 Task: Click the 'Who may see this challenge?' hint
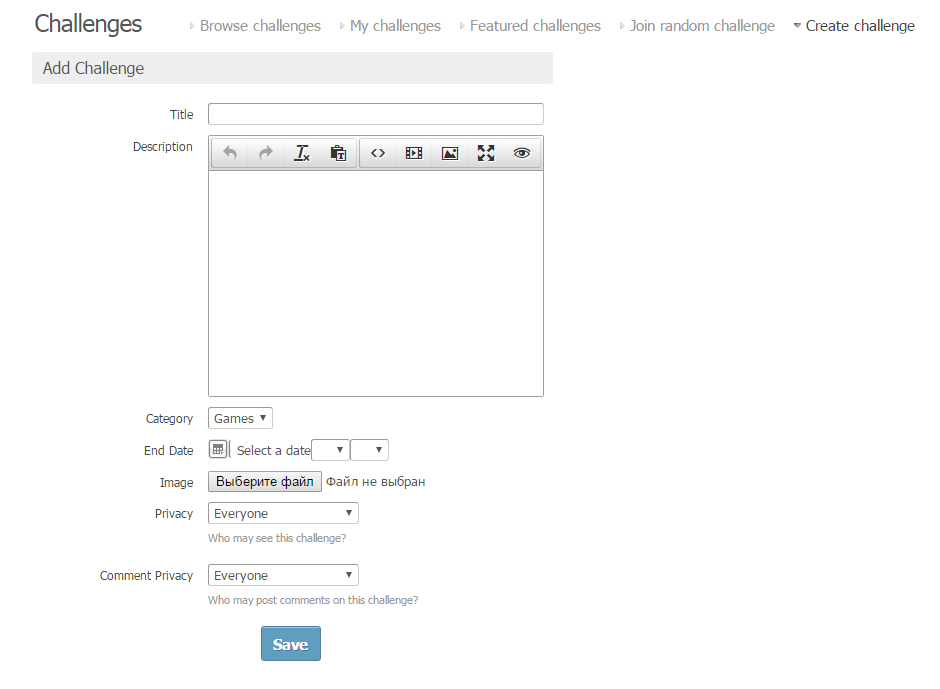coord(277,538)
